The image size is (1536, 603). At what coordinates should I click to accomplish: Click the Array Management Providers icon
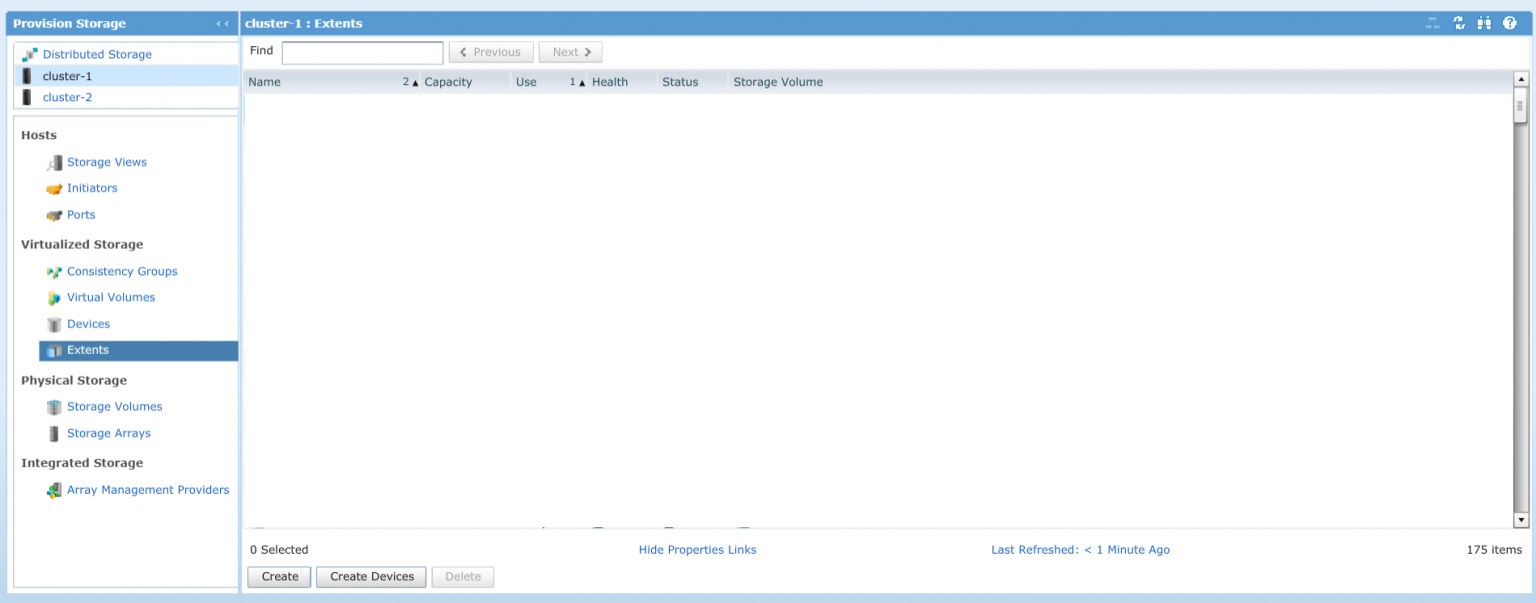click(54, 491)
